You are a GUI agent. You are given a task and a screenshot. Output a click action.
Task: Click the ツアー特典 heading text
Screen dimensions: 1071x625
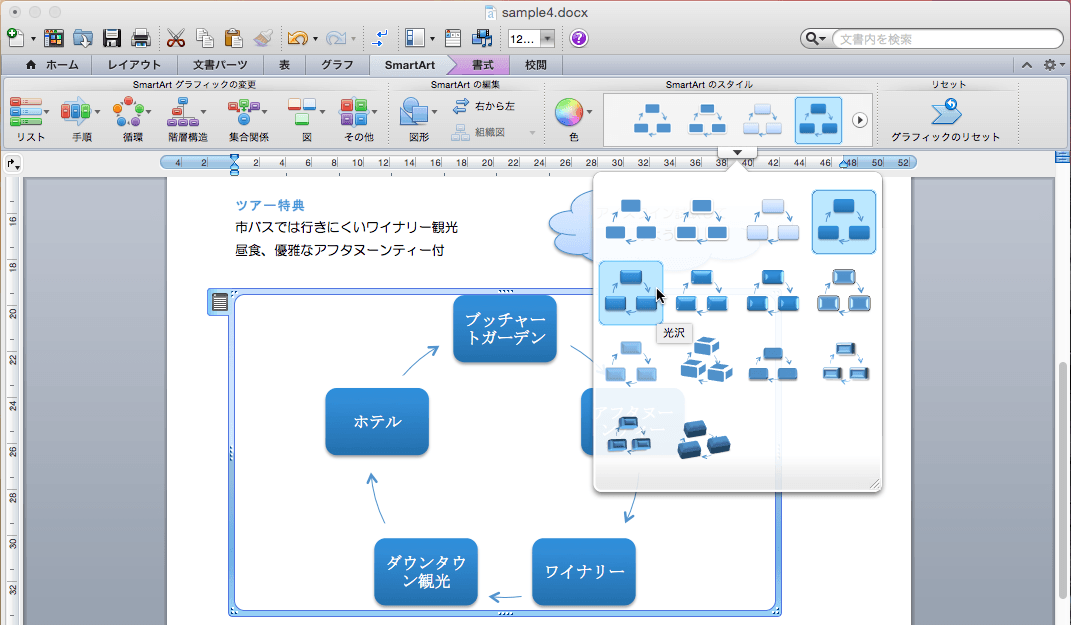point(270,205)
